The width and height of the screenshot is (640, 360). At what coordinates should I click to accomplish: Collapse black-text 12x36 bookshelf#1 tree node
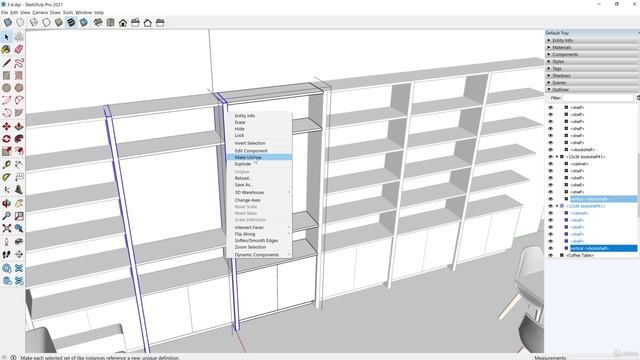[x=557, y=157]
